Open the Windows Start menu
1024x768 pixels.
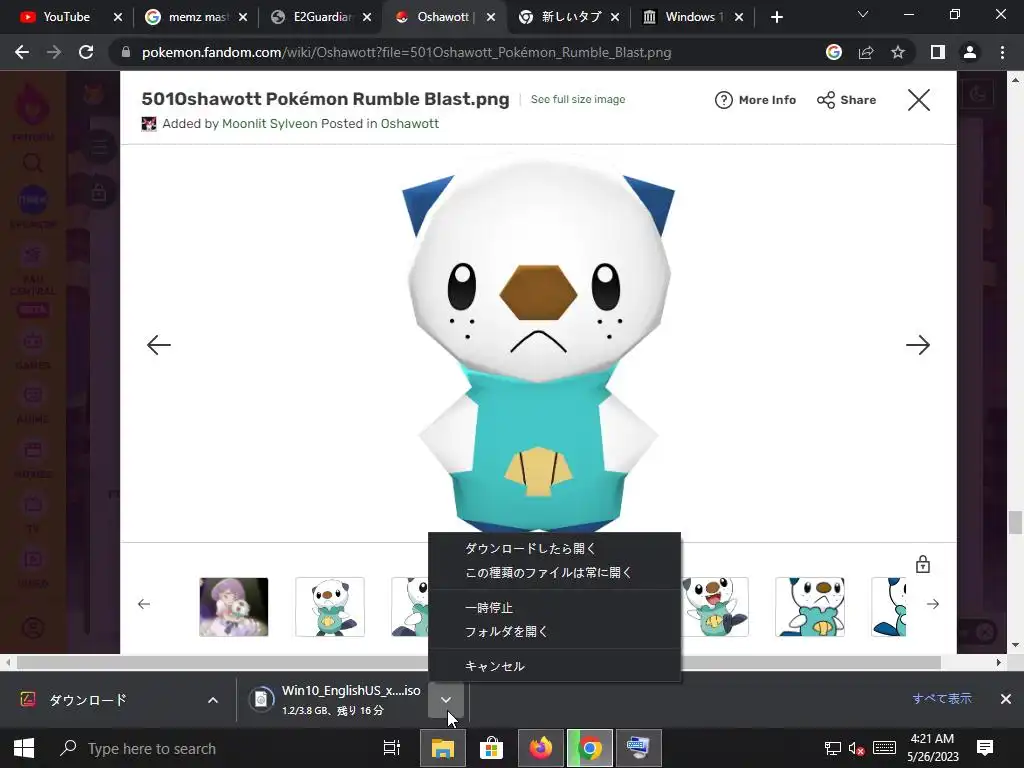pos(24,748)
